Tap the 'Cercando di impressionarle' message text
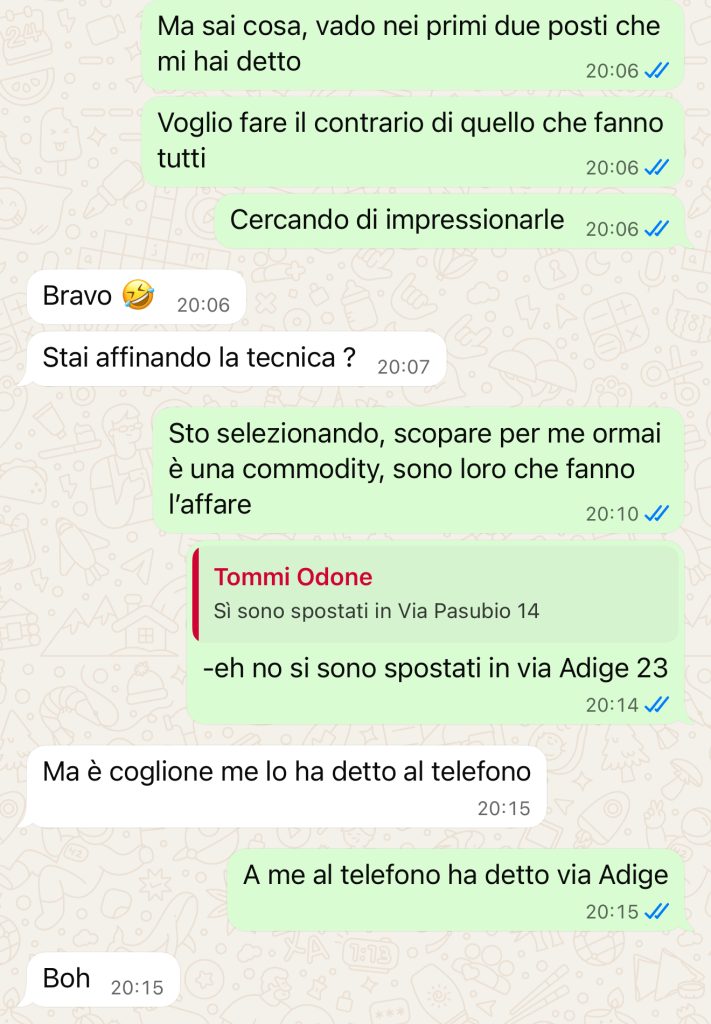This screenshot has width=711, height=1024. 397,219
